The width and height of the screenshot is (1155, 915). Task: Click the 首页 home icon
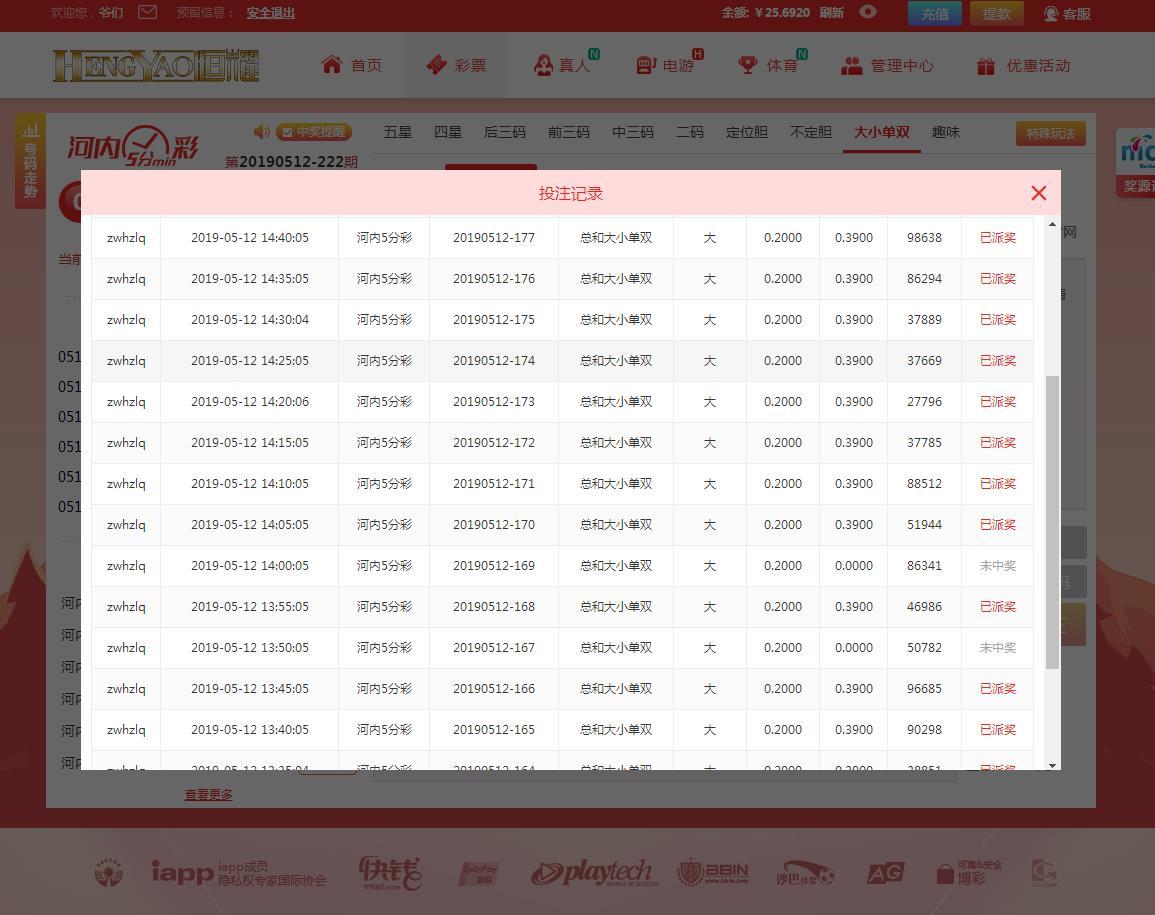tap(332, 65)
